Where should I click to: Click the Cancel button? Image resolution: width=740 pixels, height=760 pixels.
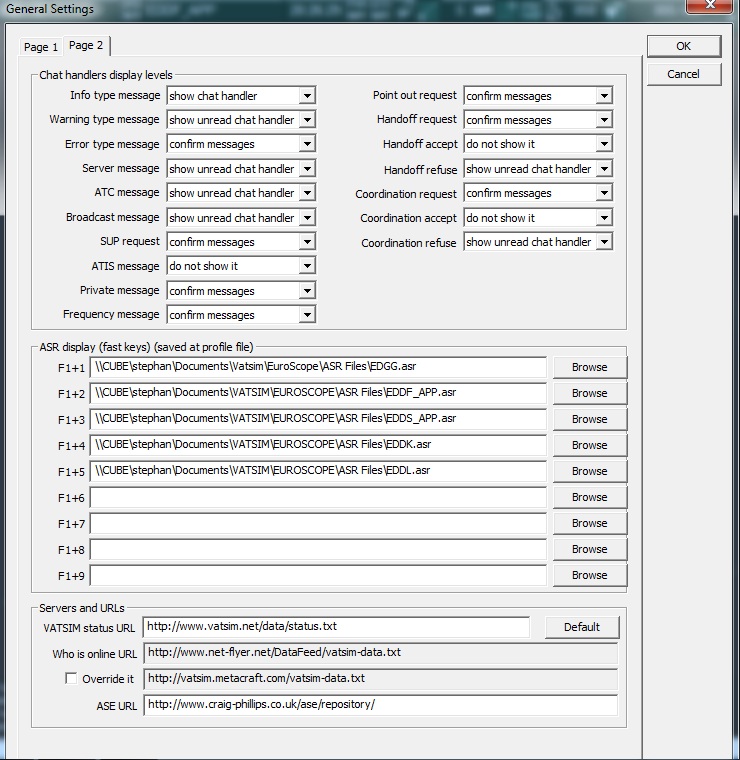[x=683, y=74]
